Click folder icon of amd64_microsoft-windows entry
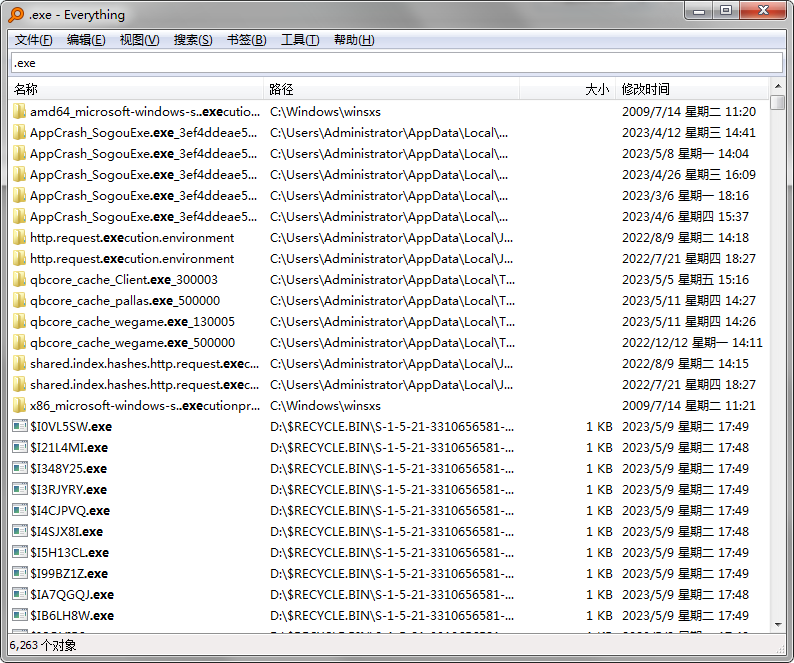The height and width of the screenshot is (663, 794). coord(19,112)
